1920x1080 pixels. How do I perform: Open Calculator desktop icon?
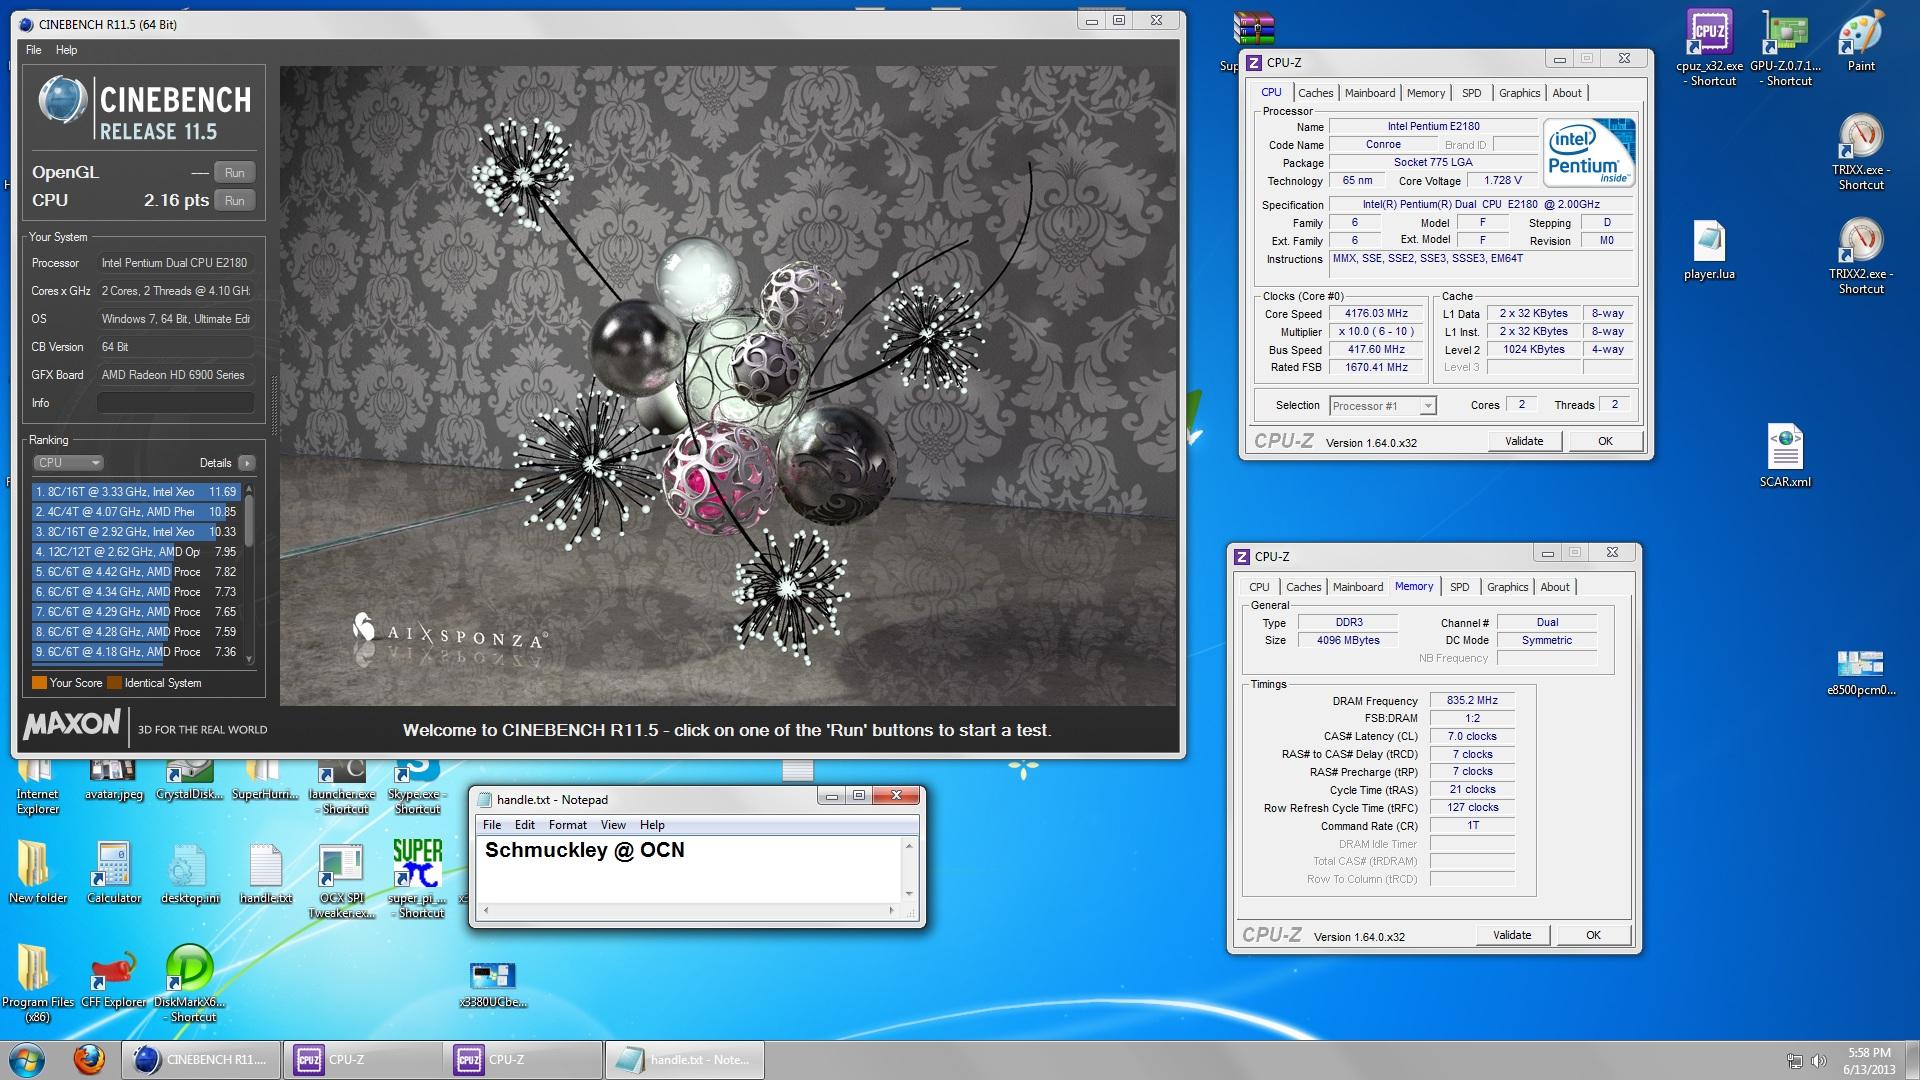(113, 872)
